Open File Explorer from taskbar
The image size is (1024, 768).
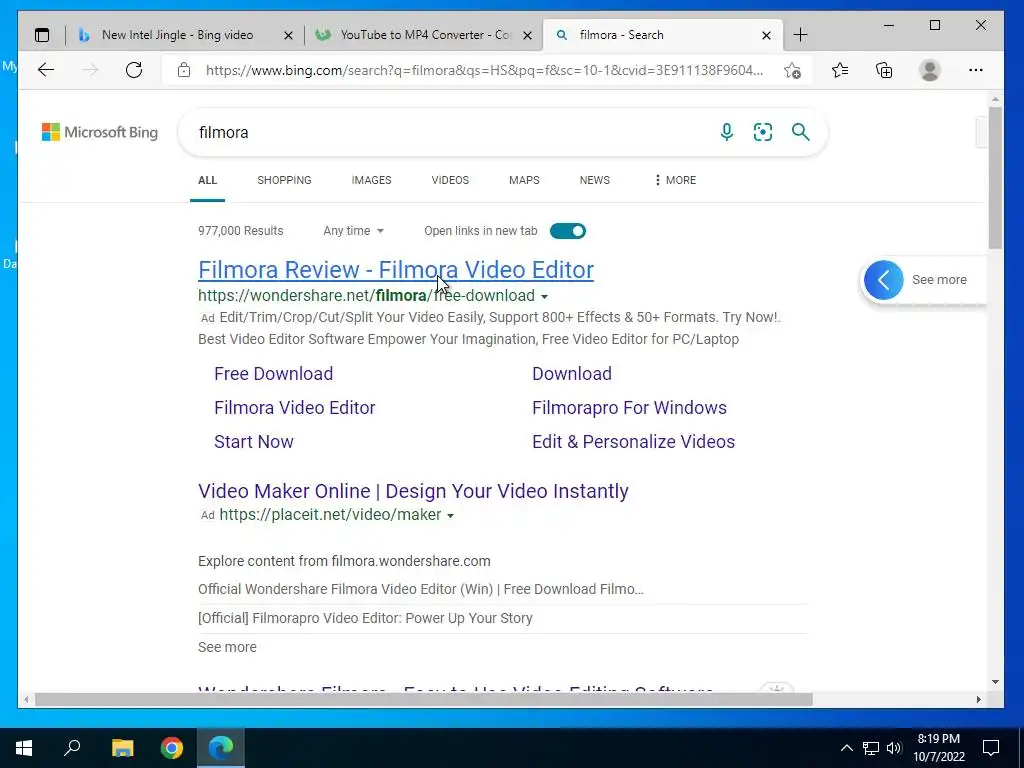122,748
